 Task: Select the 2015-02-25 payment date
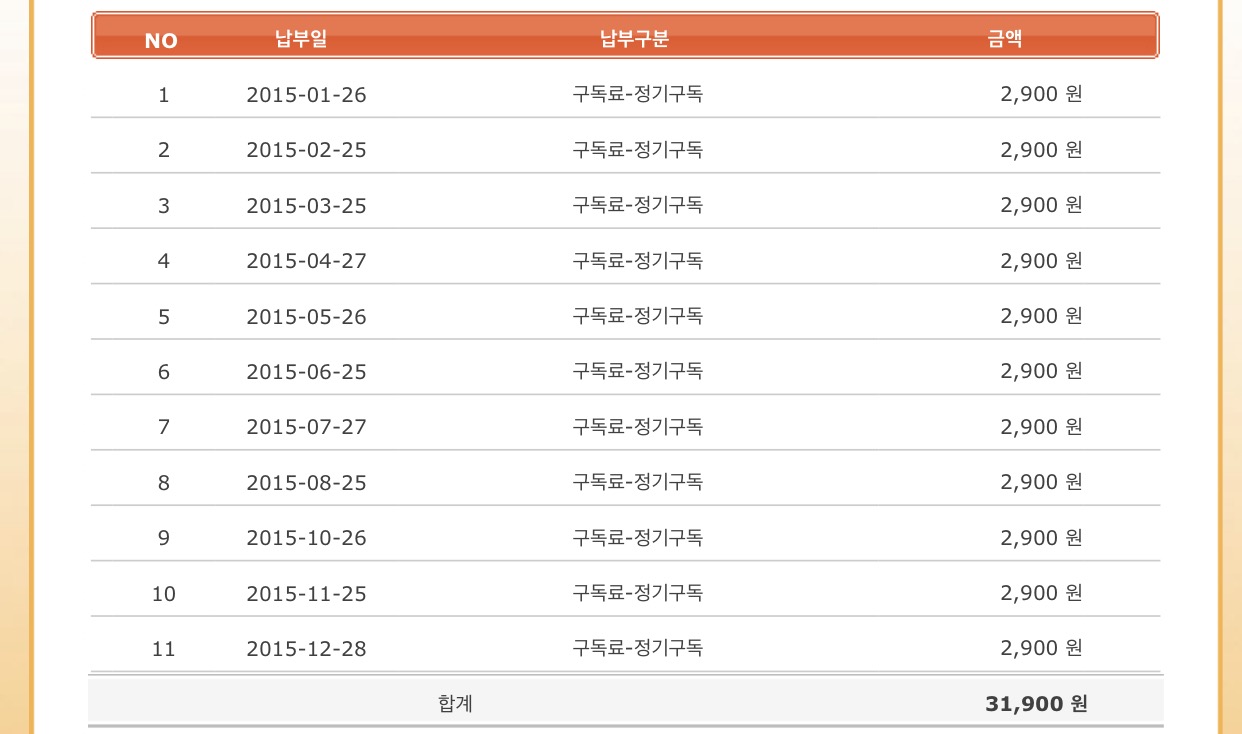click(306, 150)
